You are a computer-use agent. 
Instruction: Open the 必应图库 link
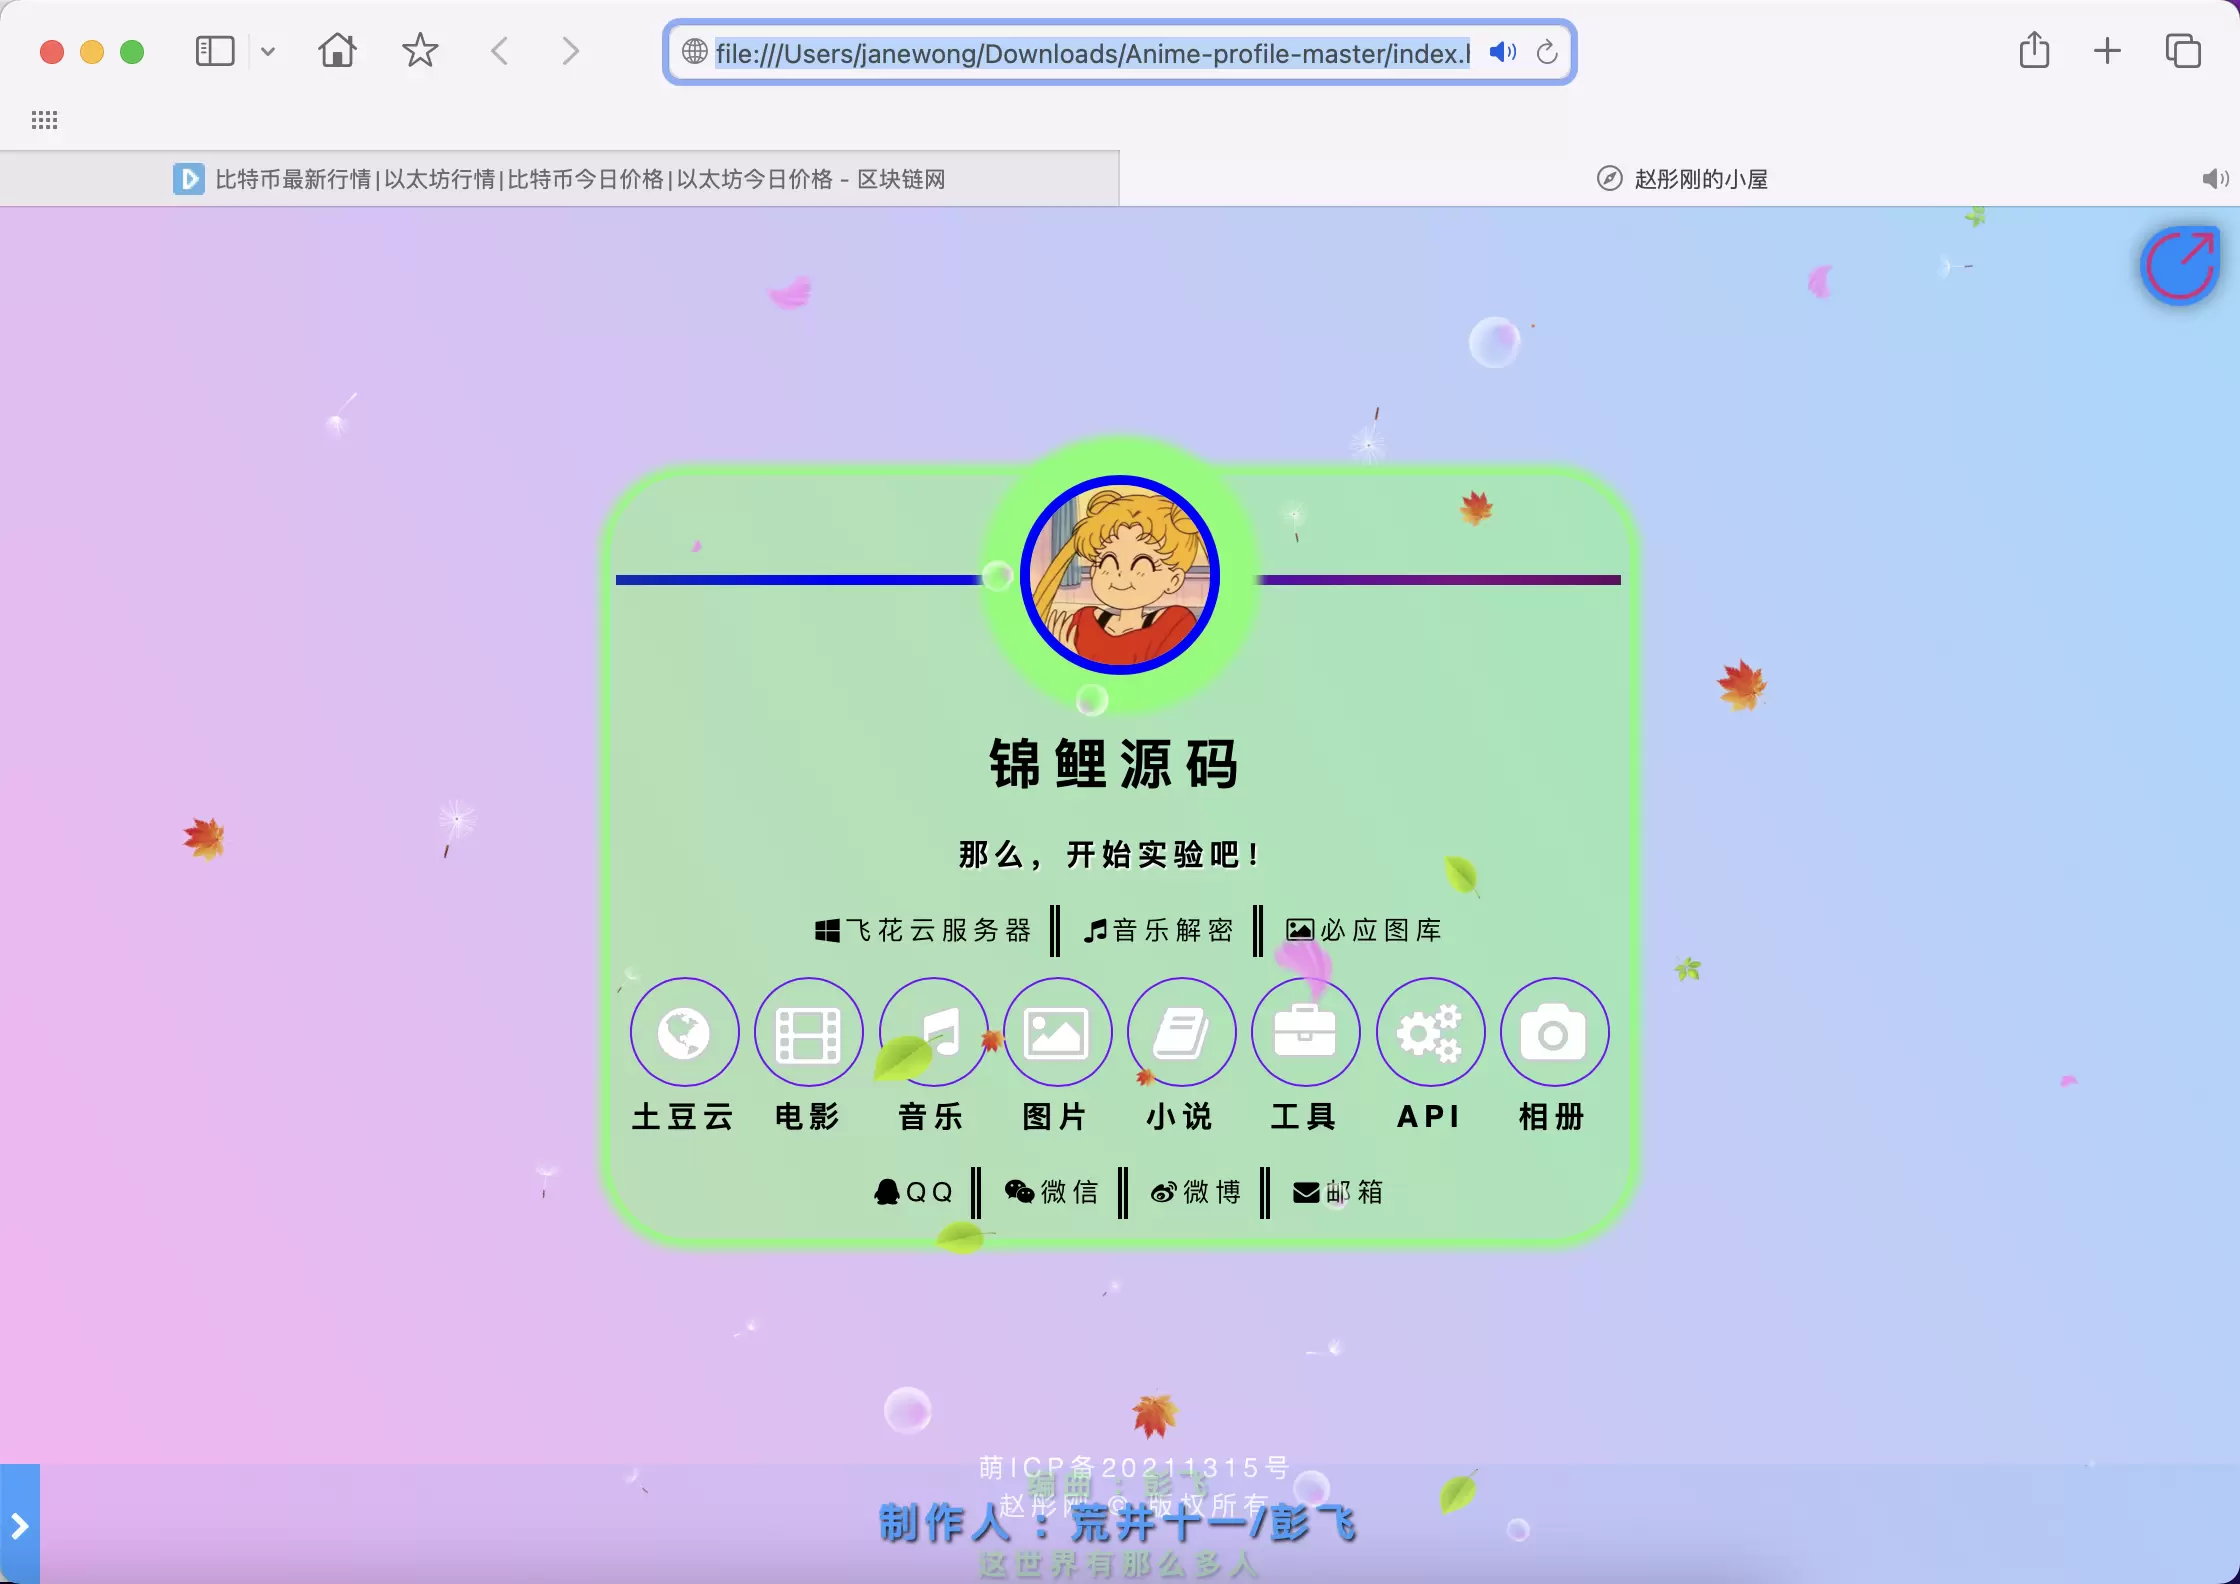(x=1363, y=930)
